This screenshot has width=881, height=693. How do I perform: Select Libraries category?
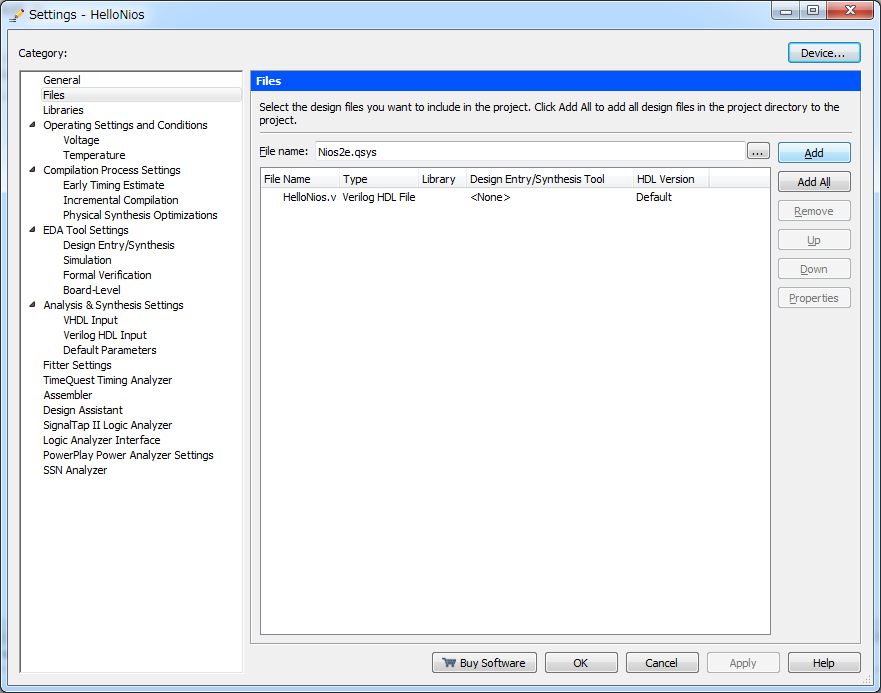click(63, 110)
